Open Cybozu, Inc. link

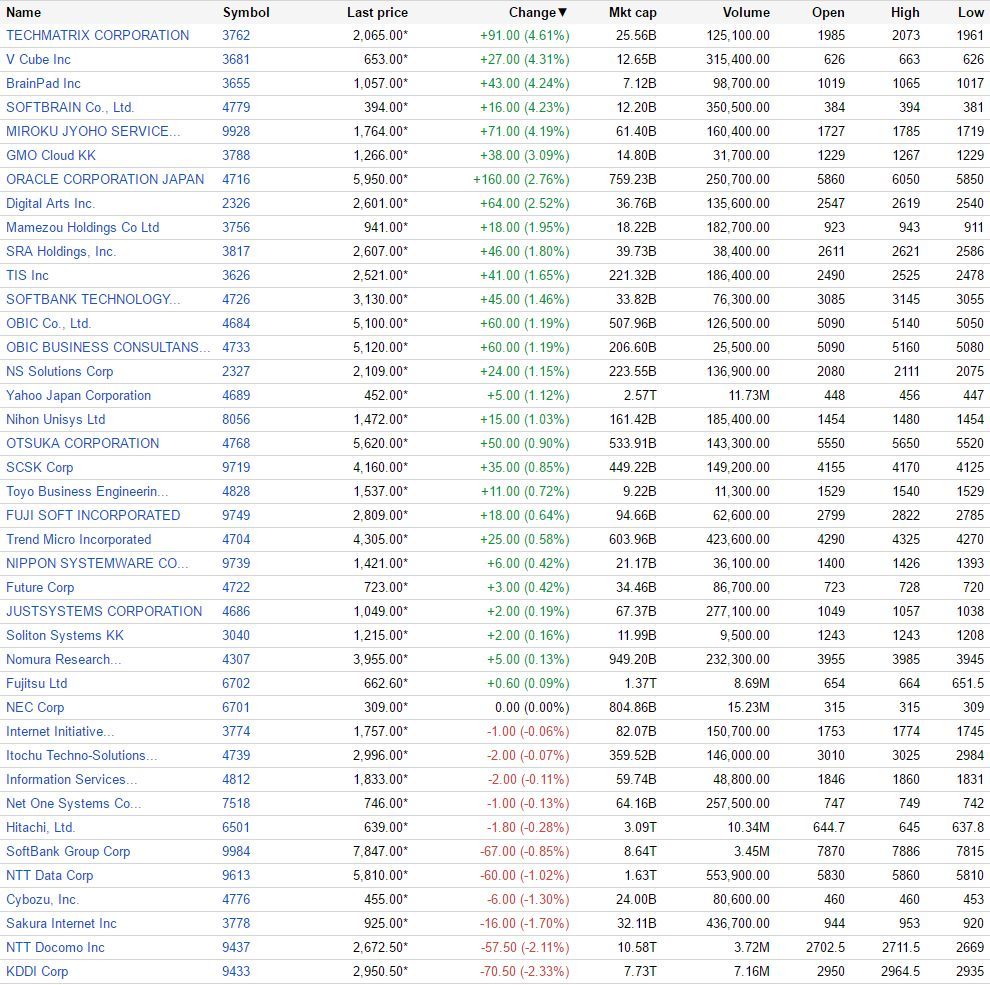coord(42,899)
